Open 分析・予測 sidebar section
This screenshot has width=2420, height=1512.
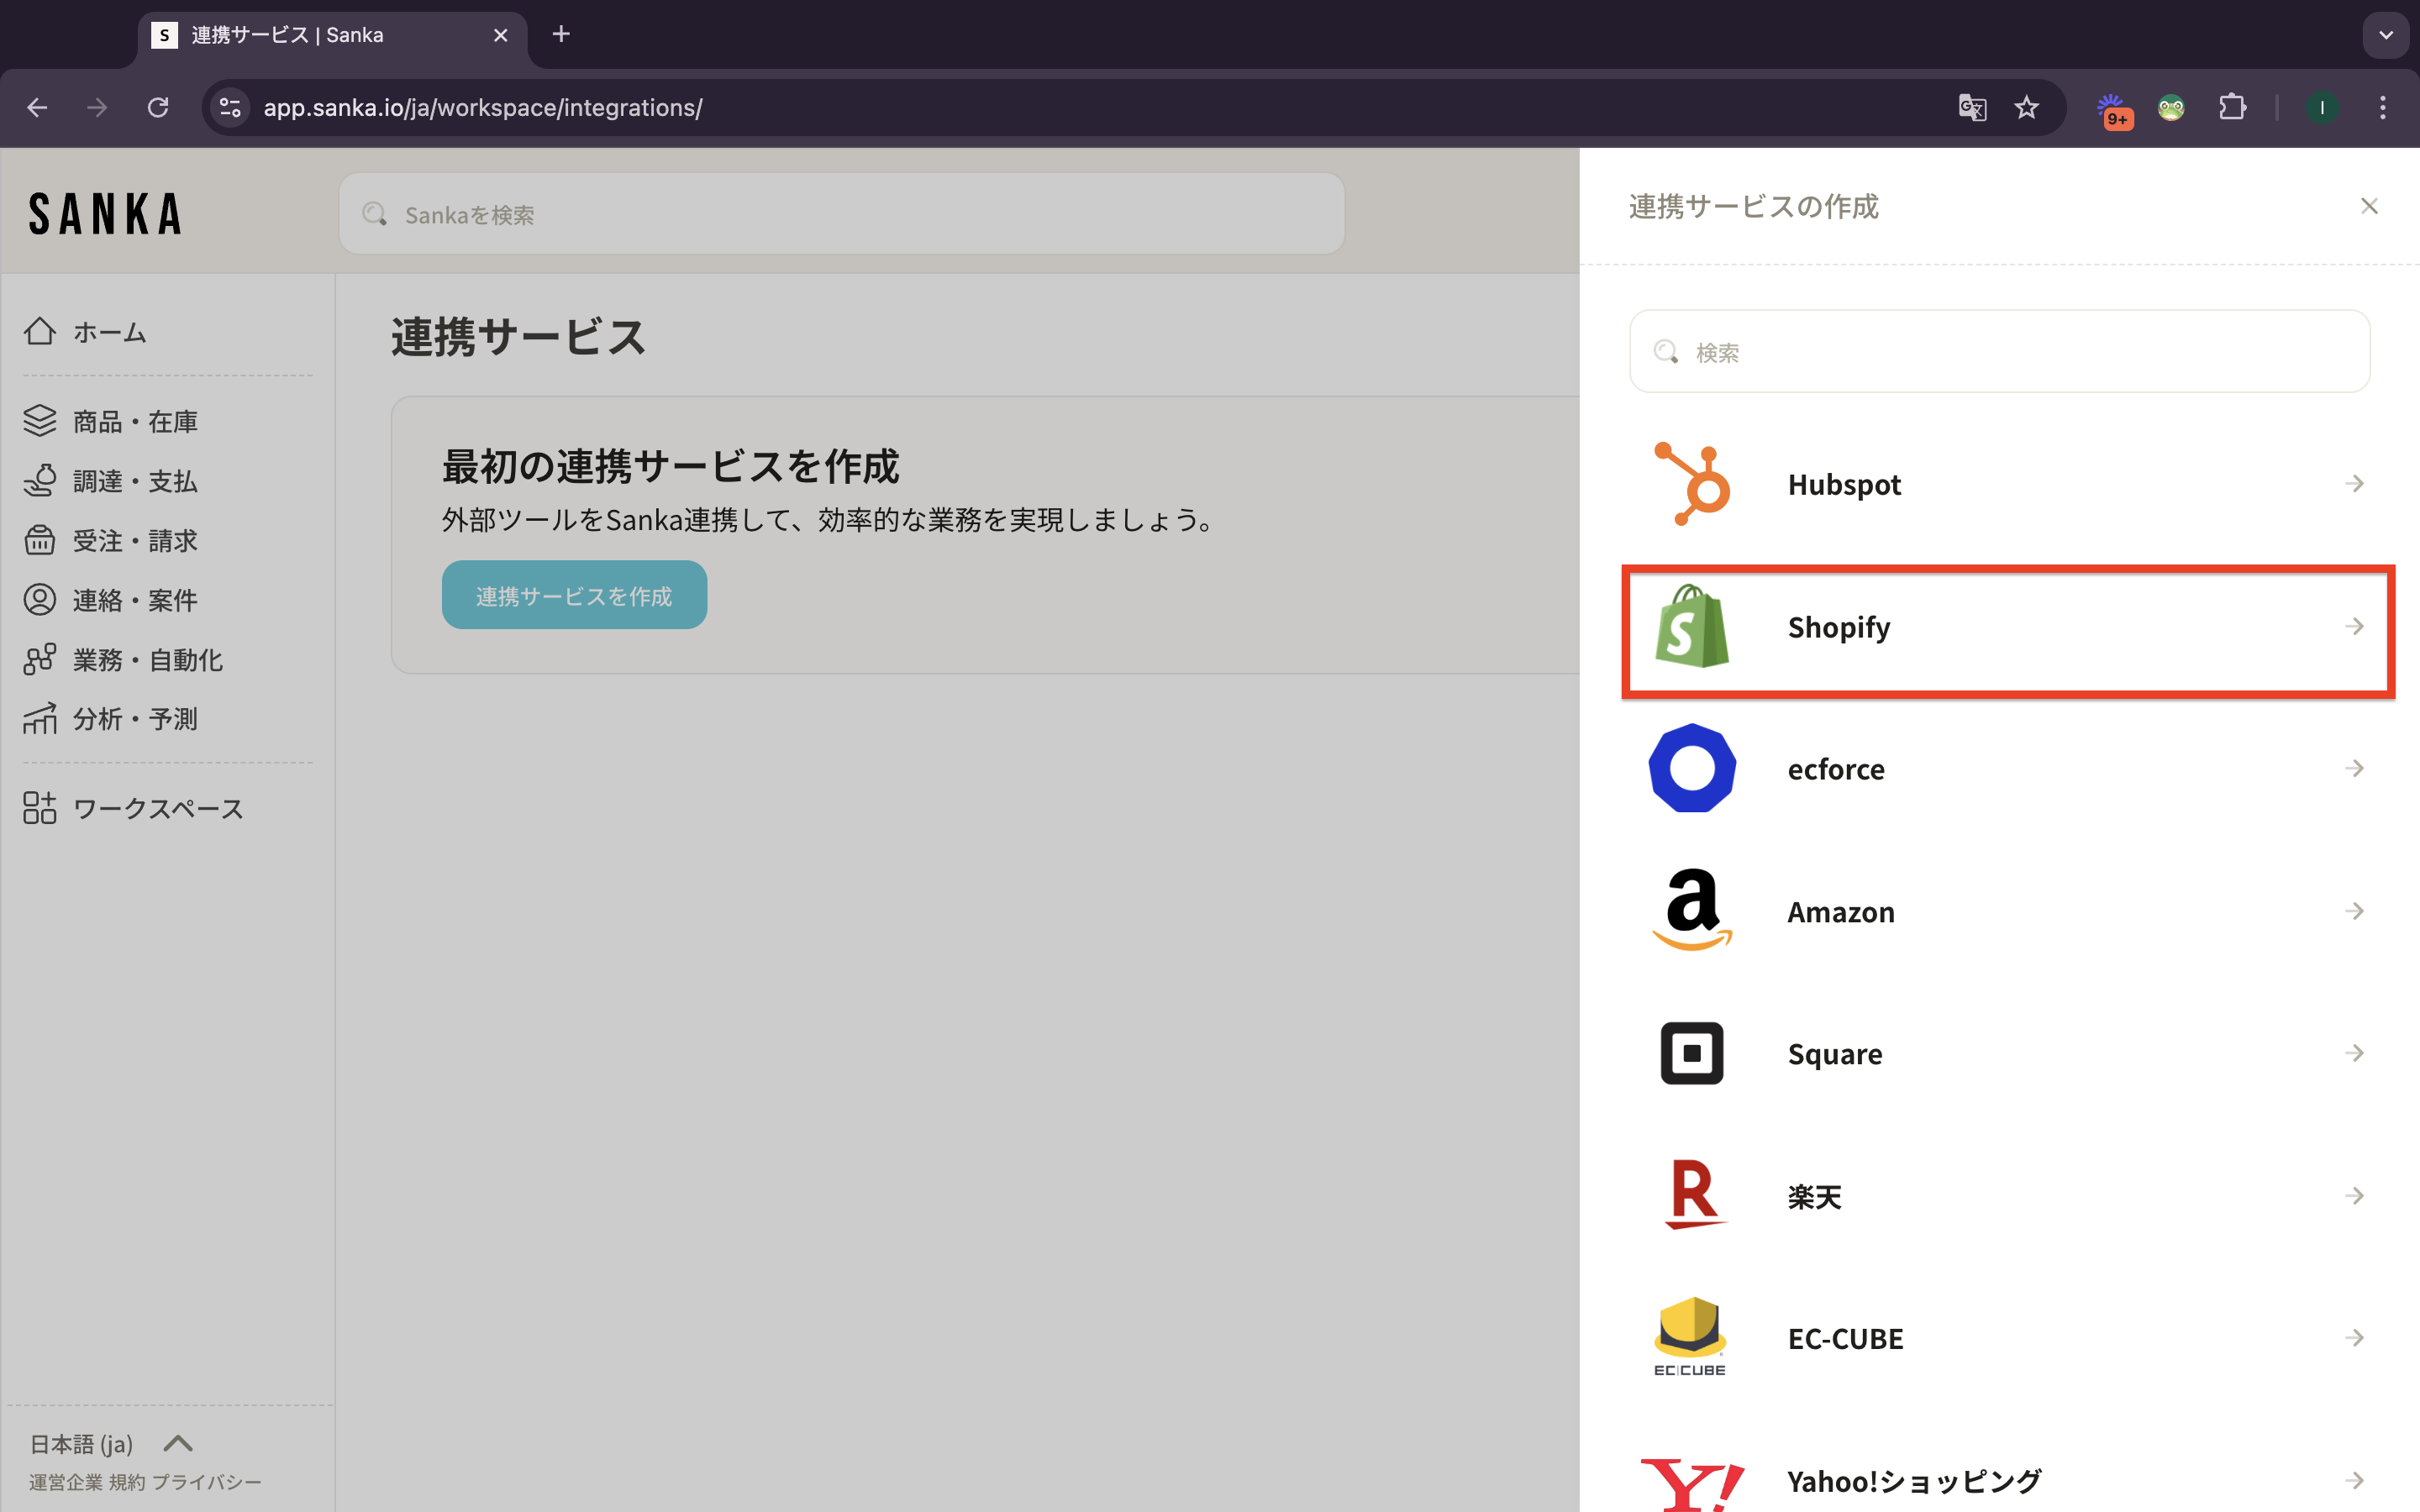click(x=135, y=719)
